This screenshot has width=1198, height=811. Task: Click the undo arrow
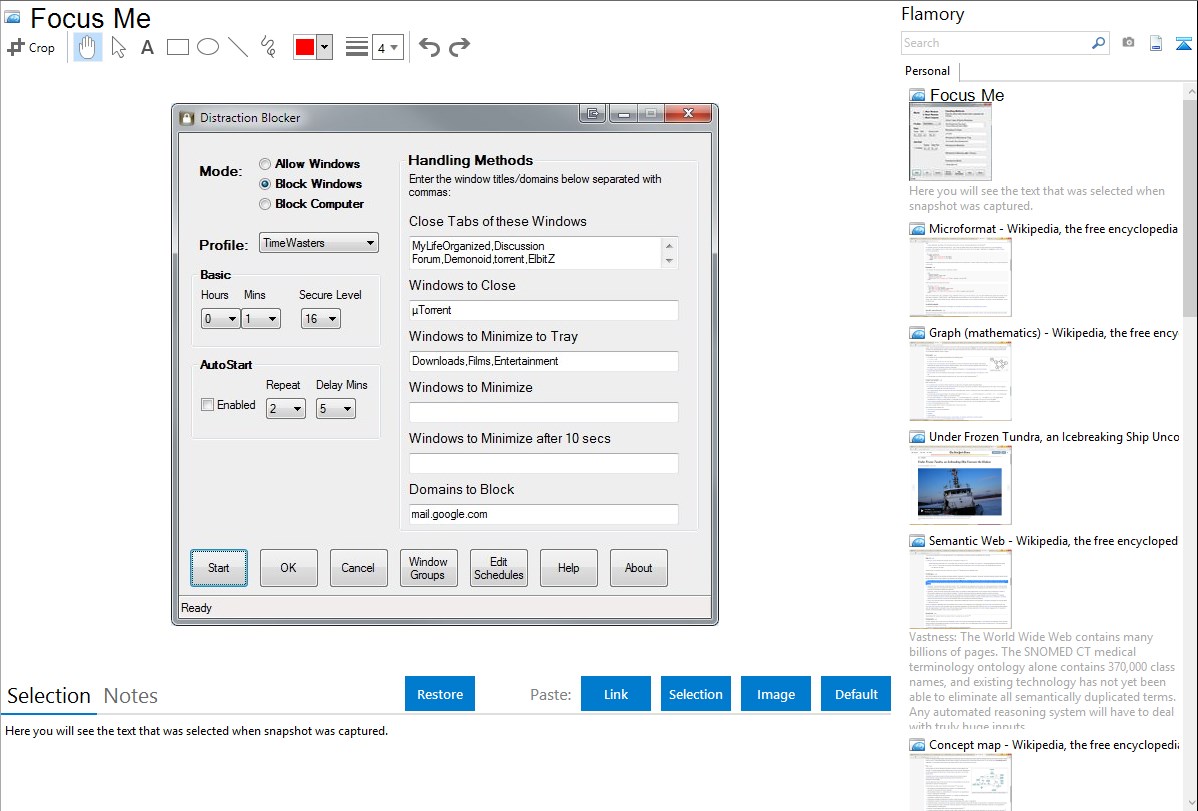coord(429,47)
